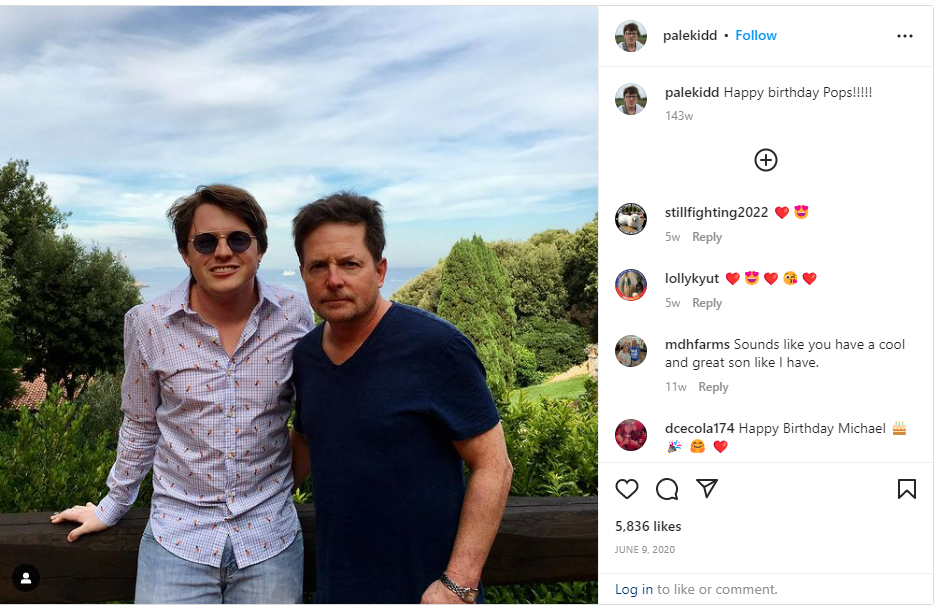The image size is (937, 610).
Task: Open stillfighting2022 profile avatar
Action: pos(631,219)
